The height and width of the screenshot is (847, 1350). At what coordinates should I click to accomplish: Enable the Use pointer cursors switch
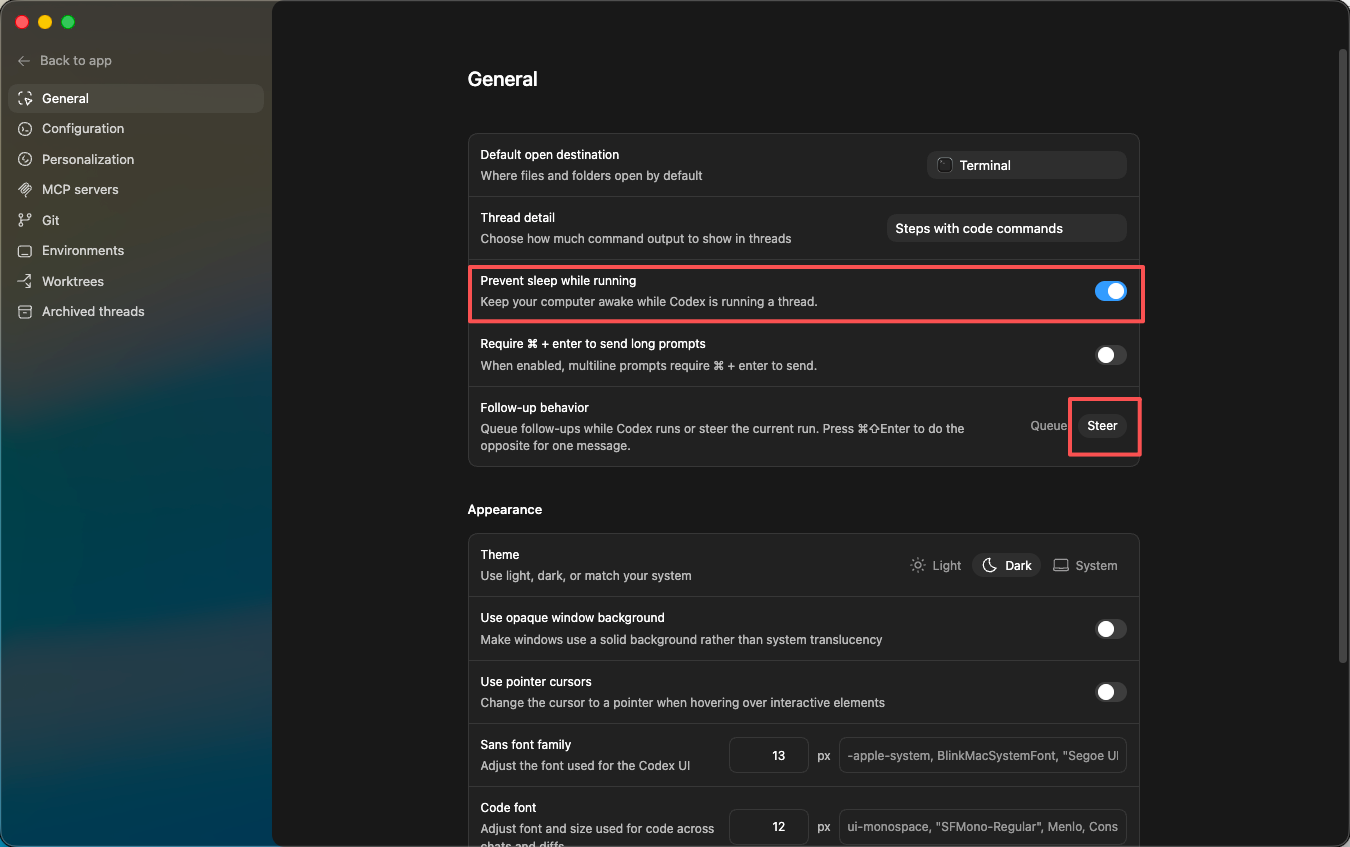tap(1110, 692)
